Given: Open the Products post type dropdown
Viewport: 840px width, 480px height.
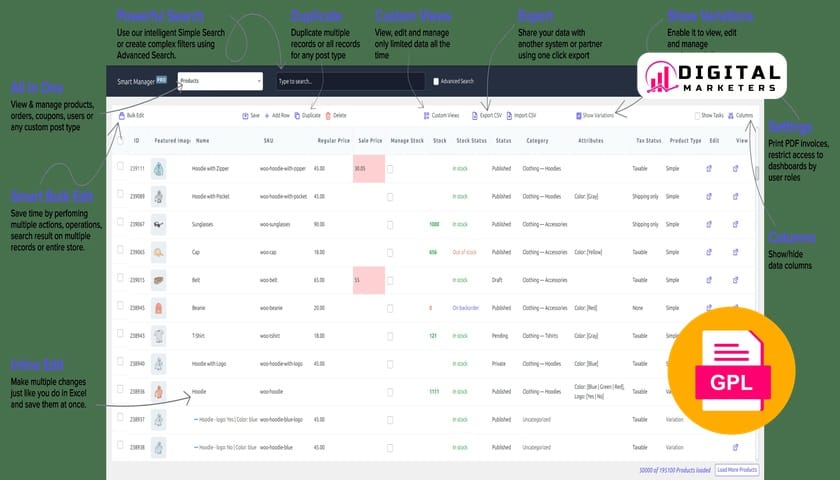Looking at the screenshot, I should [x=220, y=81].
